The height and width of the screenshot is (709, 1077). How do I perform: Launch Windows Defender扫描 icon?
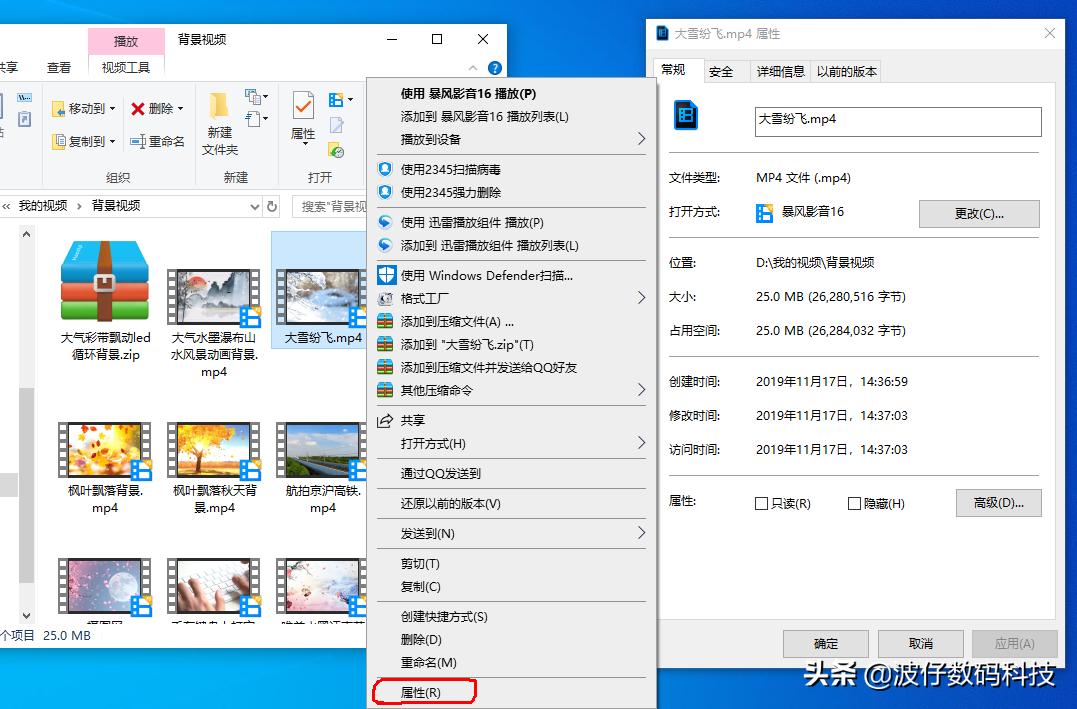tap(385, 275)
